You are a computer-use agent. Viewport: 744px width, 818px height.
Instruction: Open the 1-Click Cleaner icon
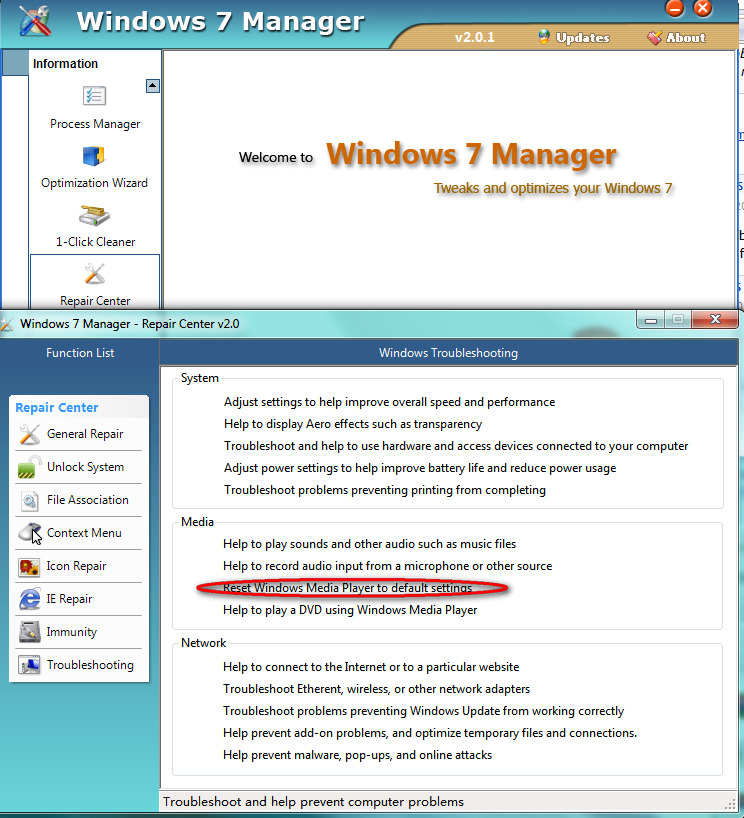click(x=94, y=215)
